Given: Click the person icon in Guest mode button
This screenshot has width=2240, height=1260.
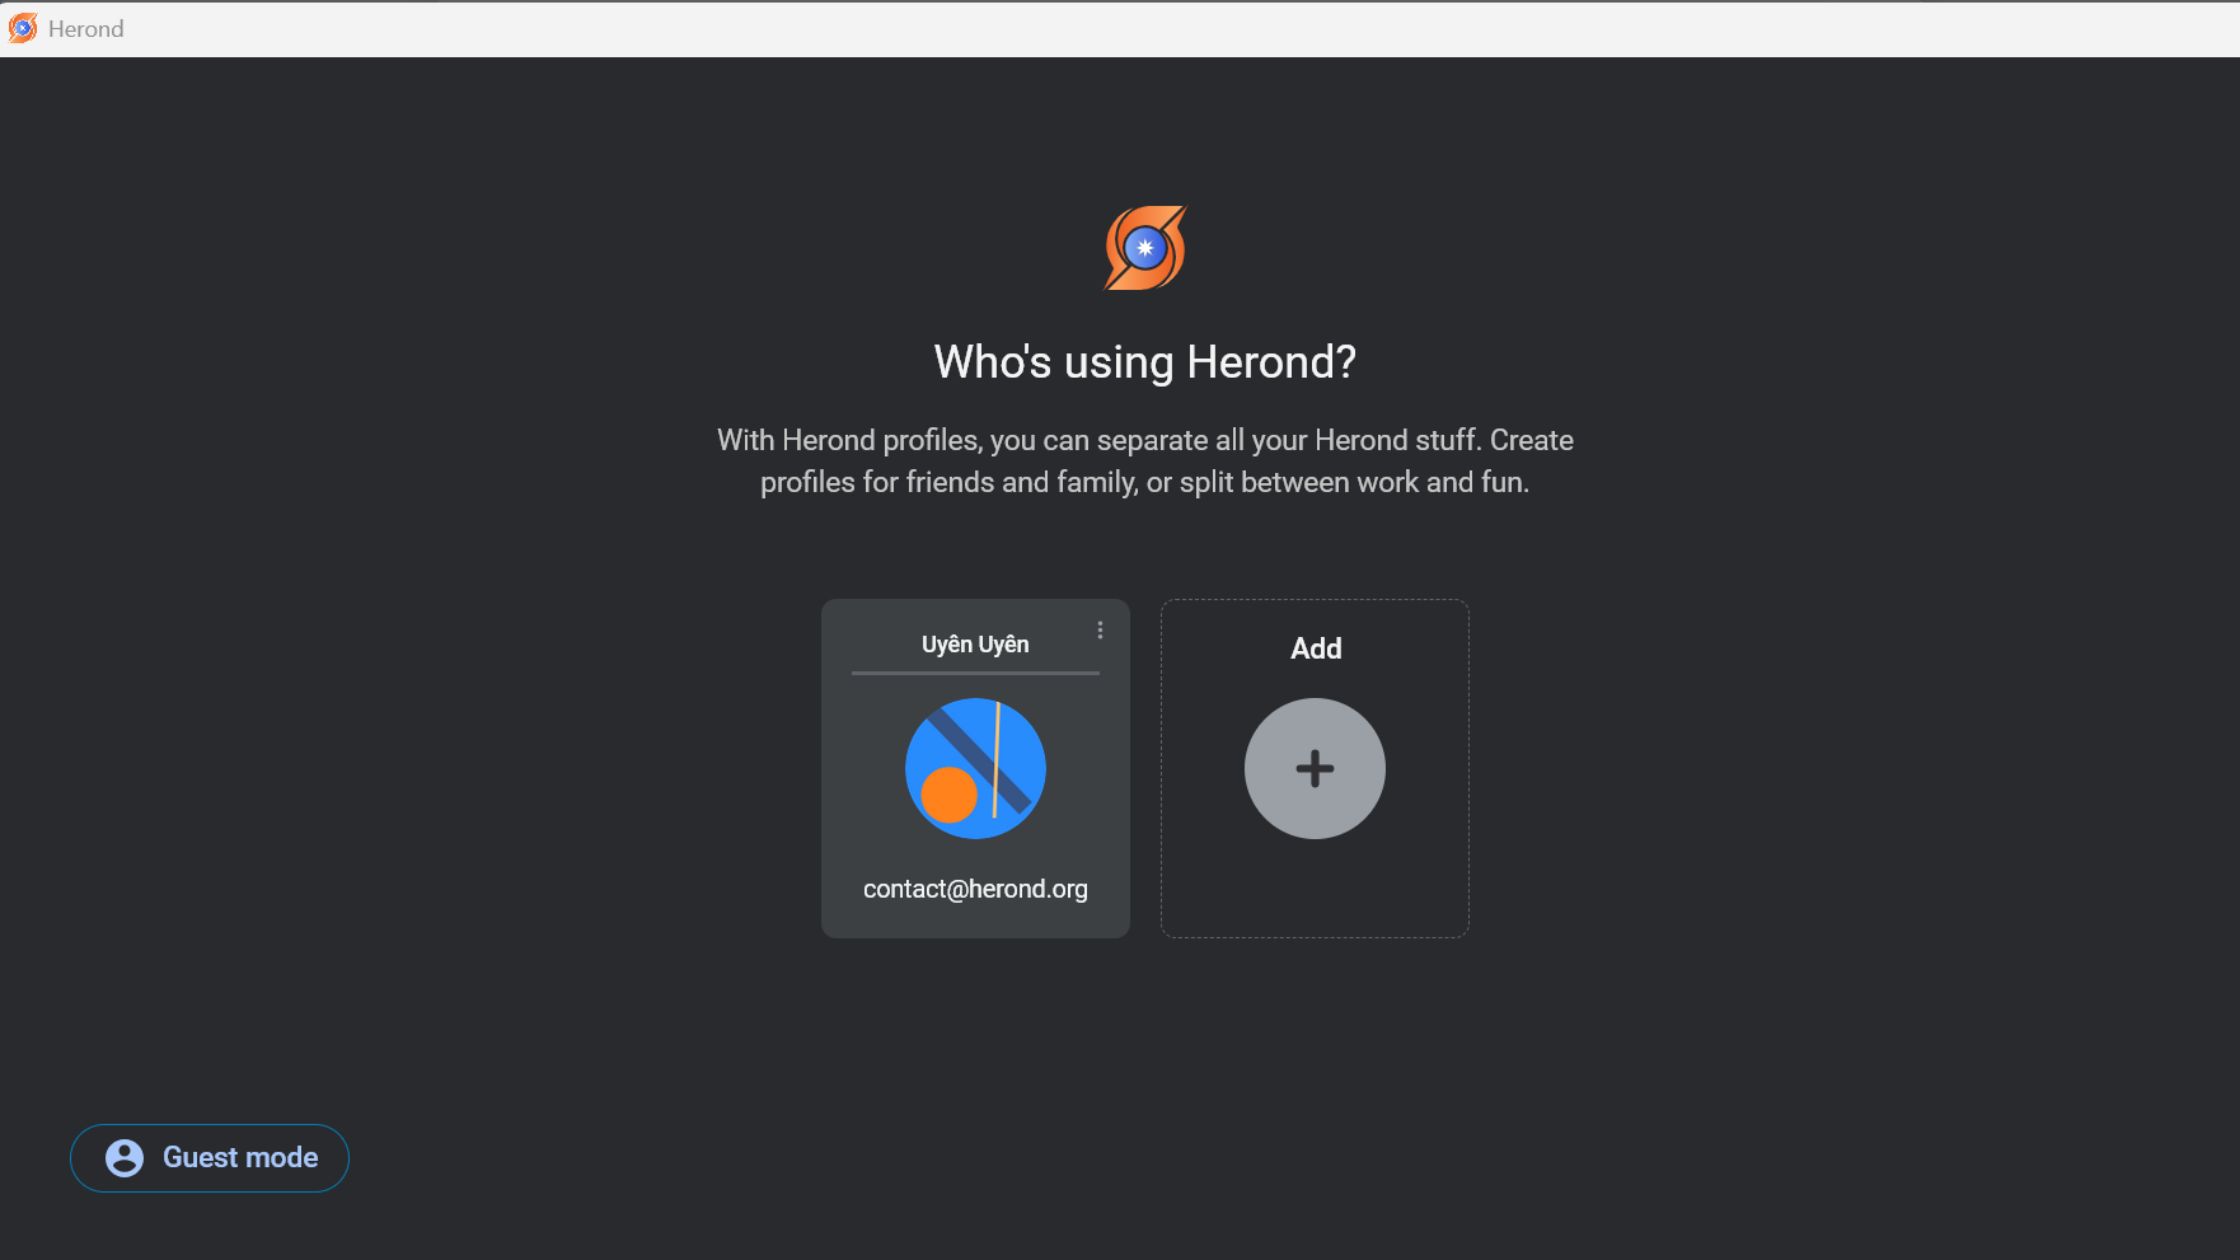Looking at the screenshot, I should click(x=125, y=1158).
